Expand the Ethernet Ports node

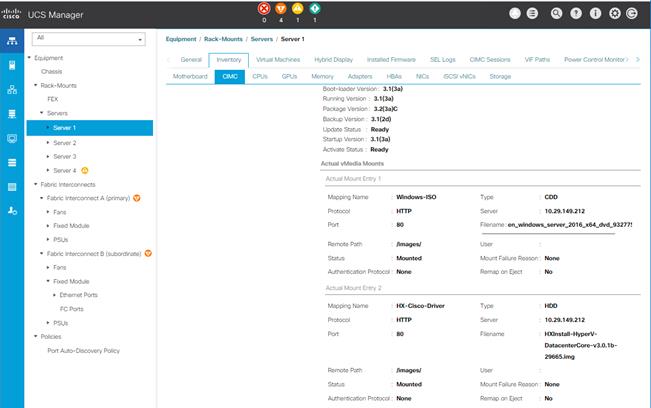pyautogui.click(x=54, y=295)
